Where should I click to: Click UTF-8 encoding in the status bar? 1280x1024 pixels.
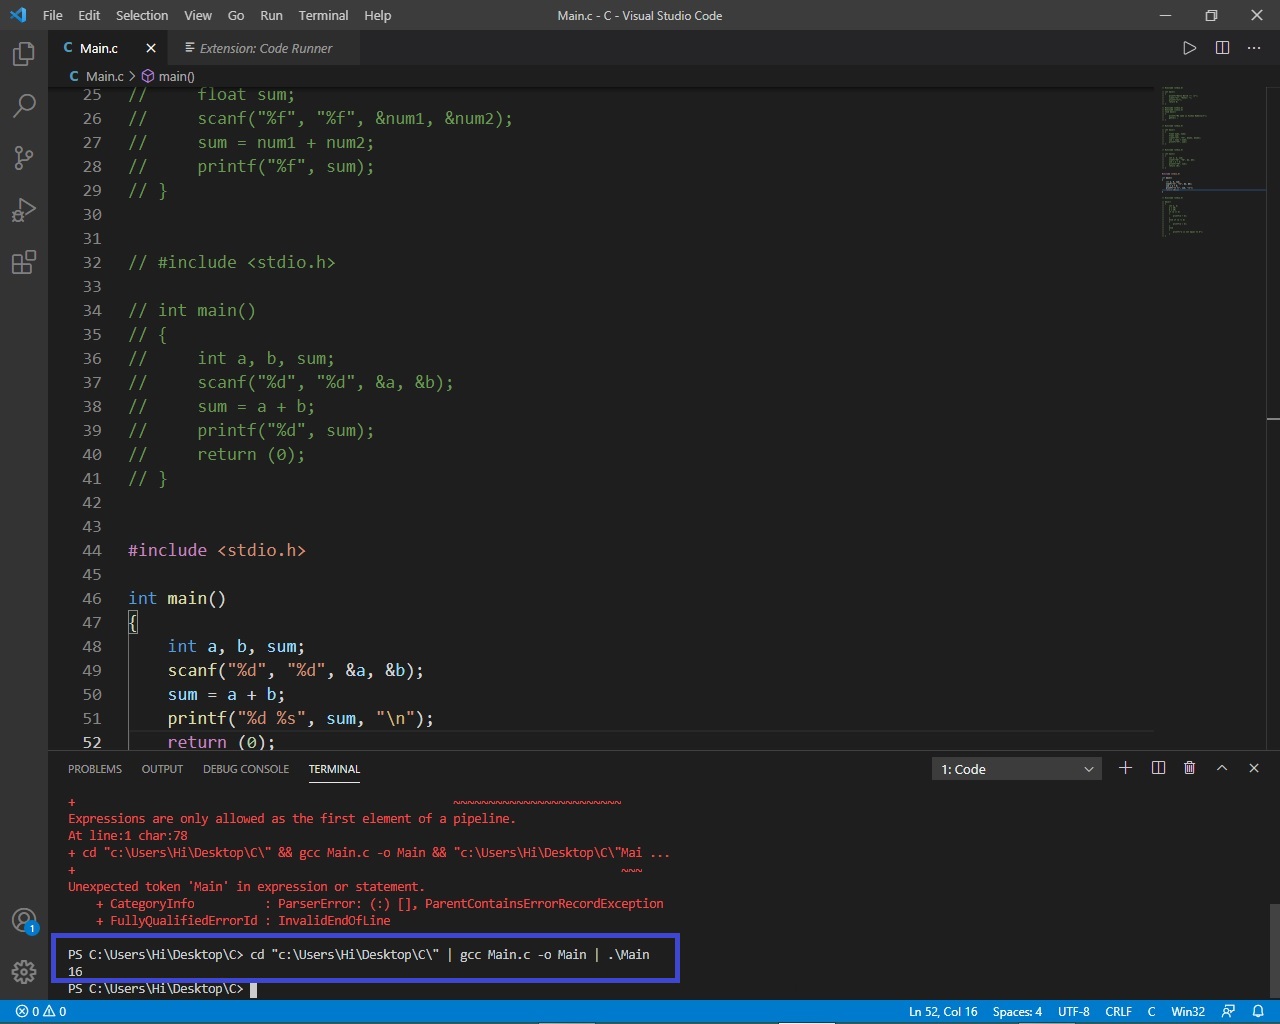click(1073, 1011)
